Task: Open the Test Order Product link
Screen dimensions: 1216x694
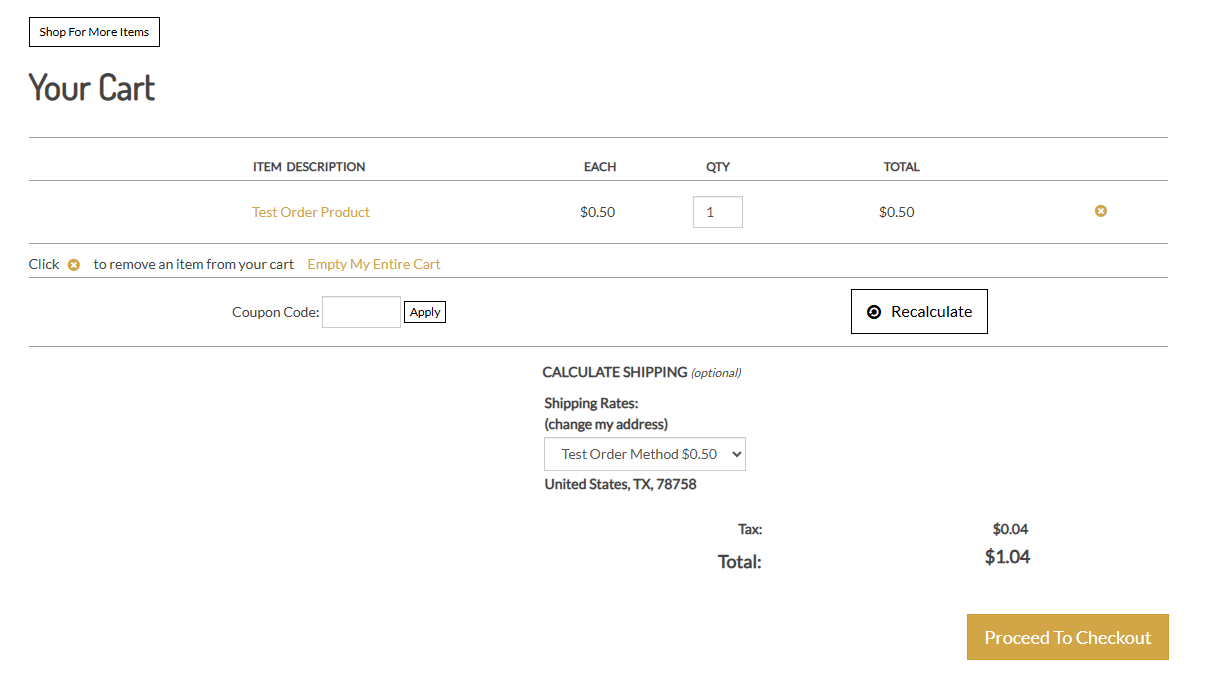Action: pos(310,212)
